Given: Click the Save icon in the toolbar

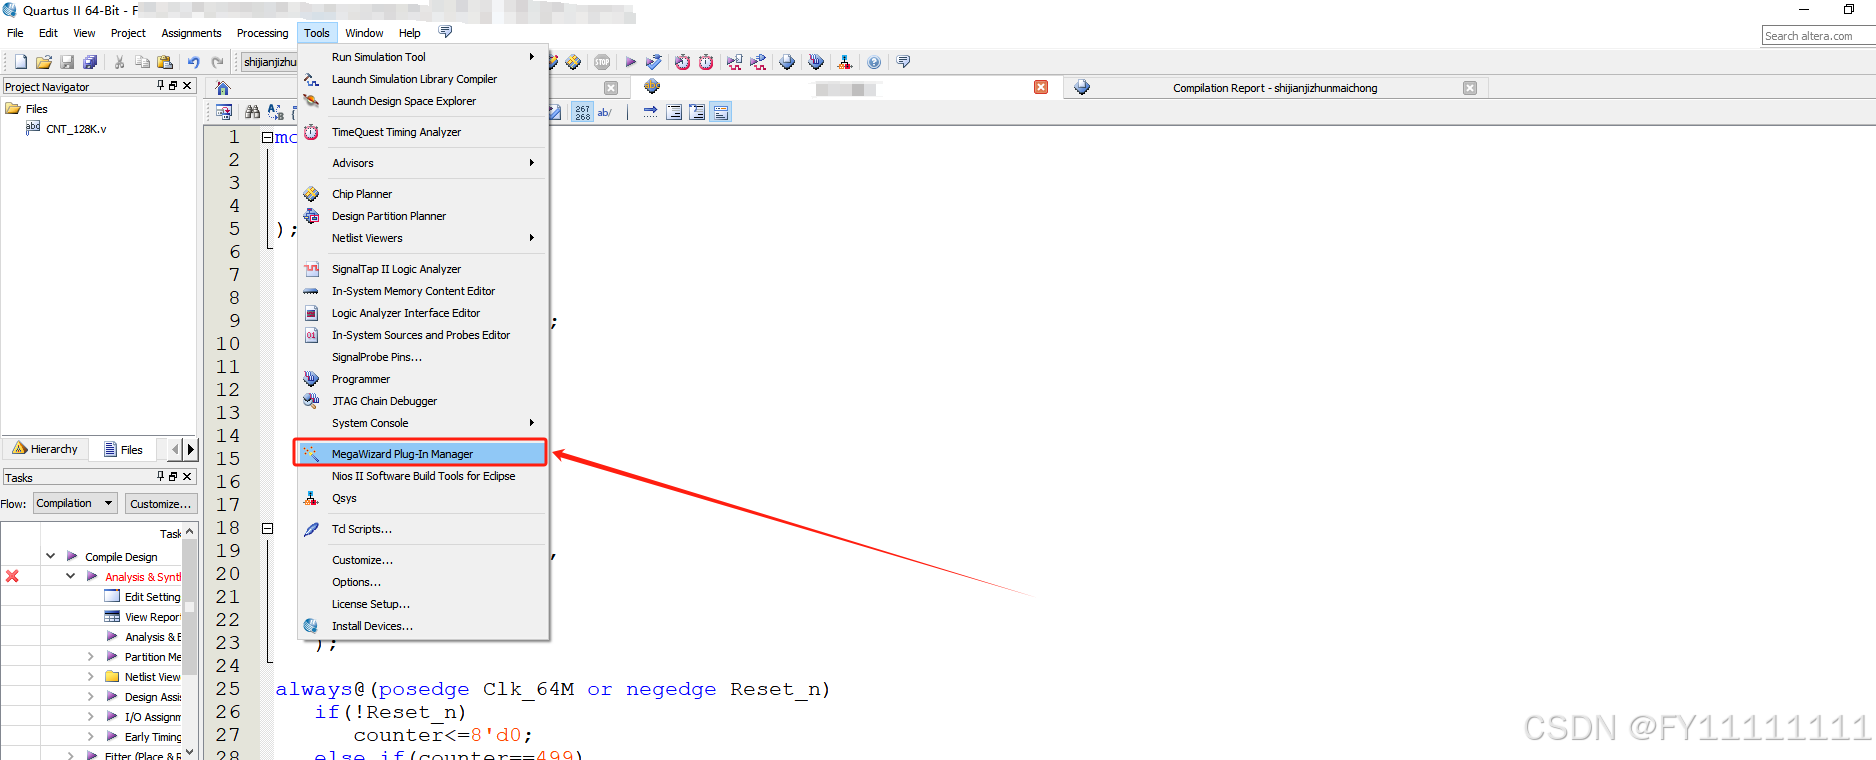Looking at the screenshot, I should pos(67,62).
